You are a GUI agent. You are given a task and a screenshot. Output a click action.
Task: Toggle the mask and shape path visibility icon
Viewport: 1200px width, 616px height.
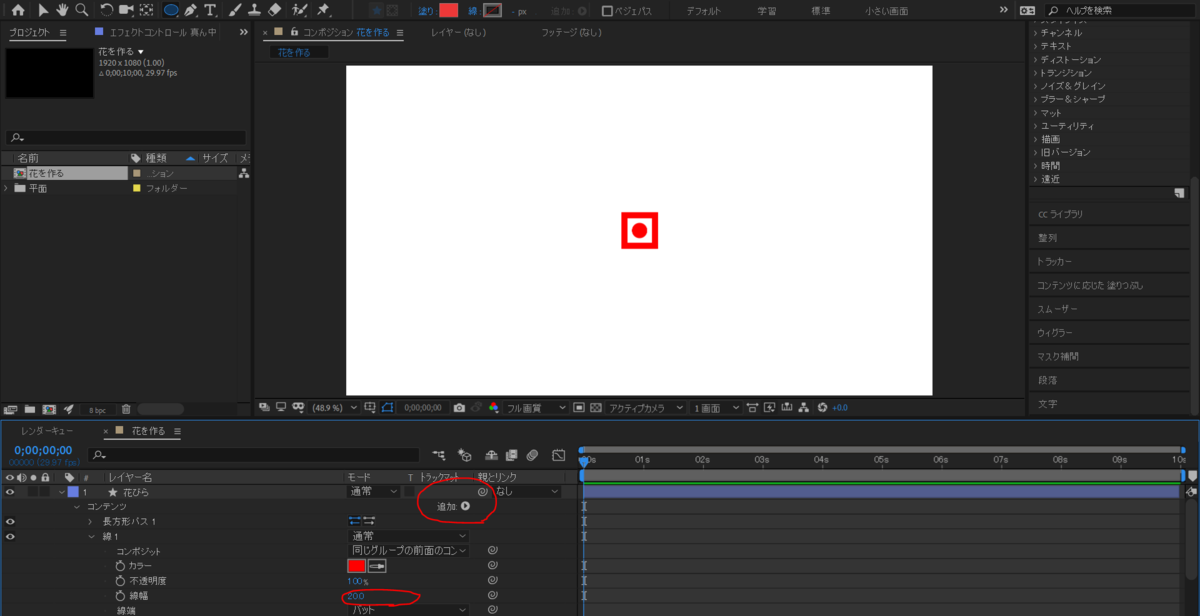(x=388, y=408)
